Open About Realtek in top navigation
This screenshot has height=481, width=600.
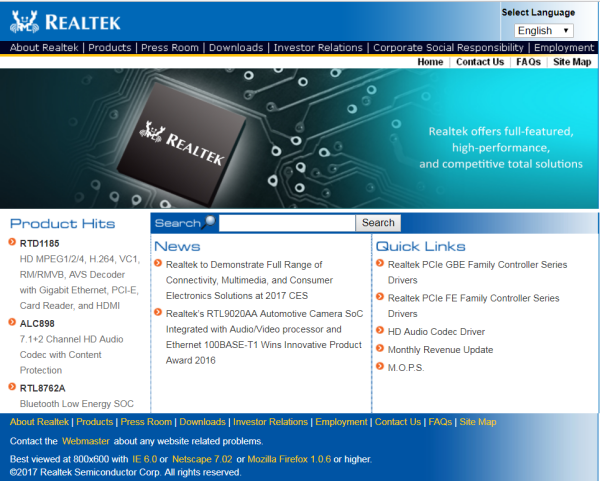[x=44, y=47]
